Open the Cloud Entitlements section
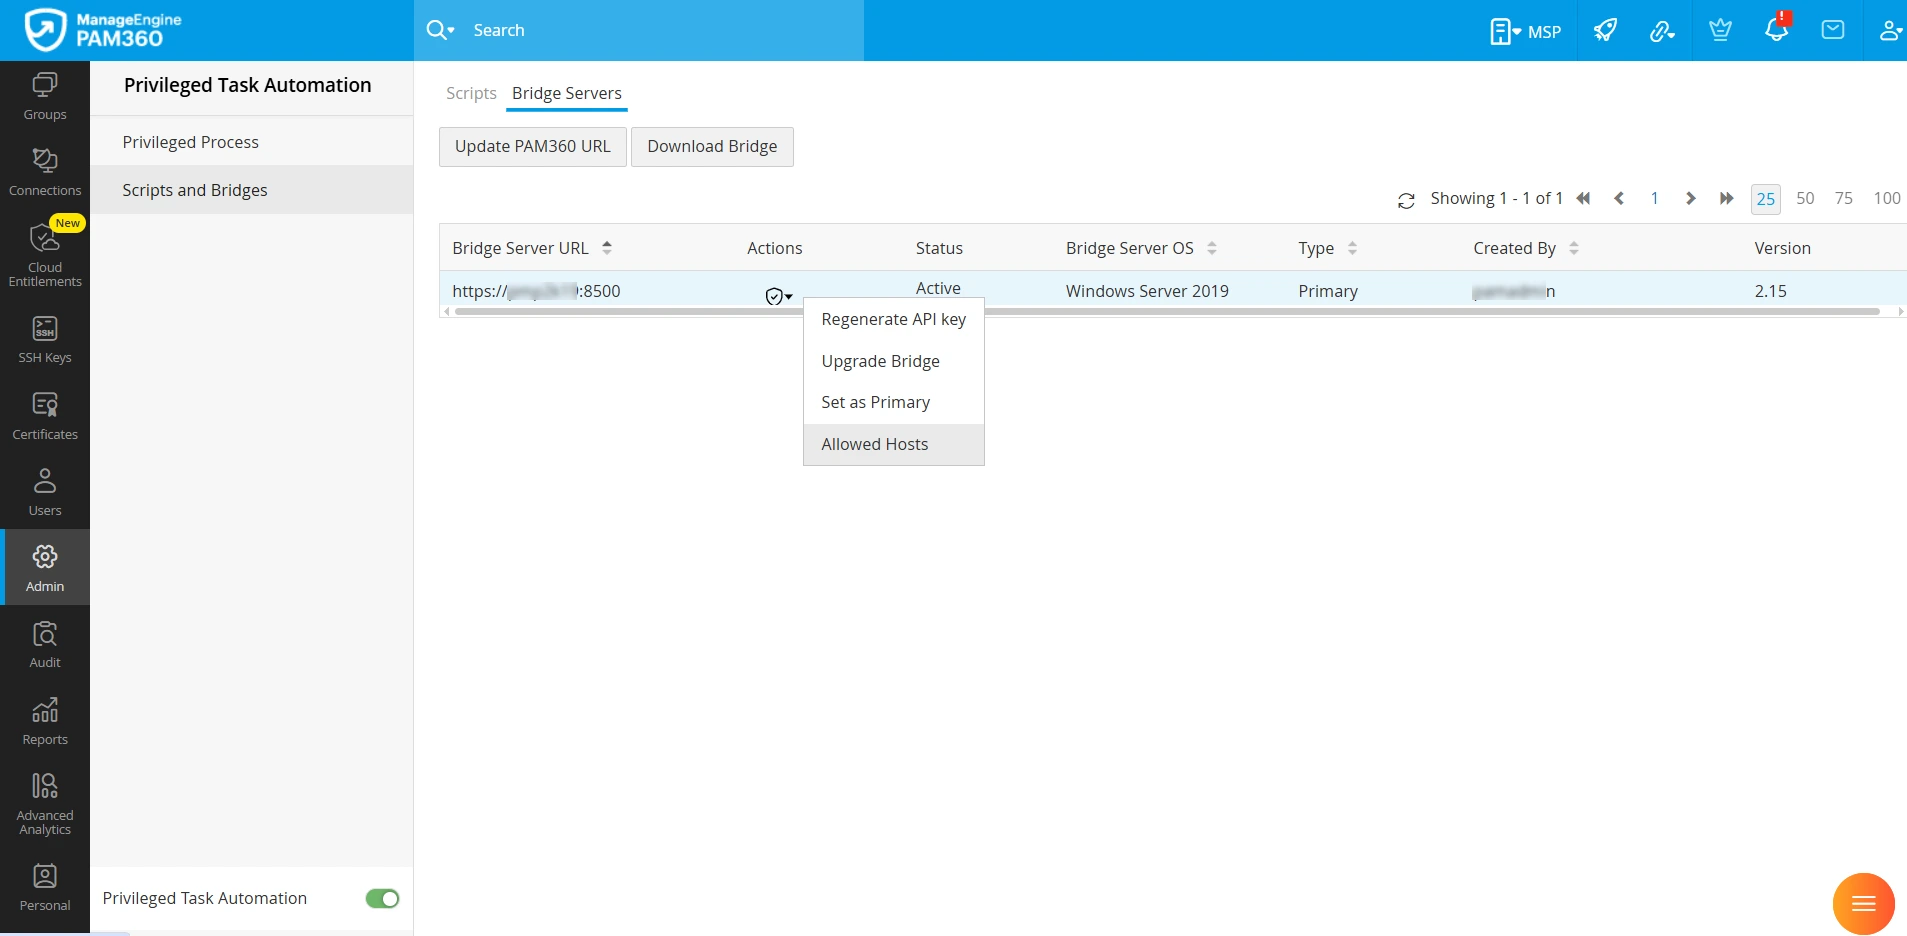 [44, 254]
